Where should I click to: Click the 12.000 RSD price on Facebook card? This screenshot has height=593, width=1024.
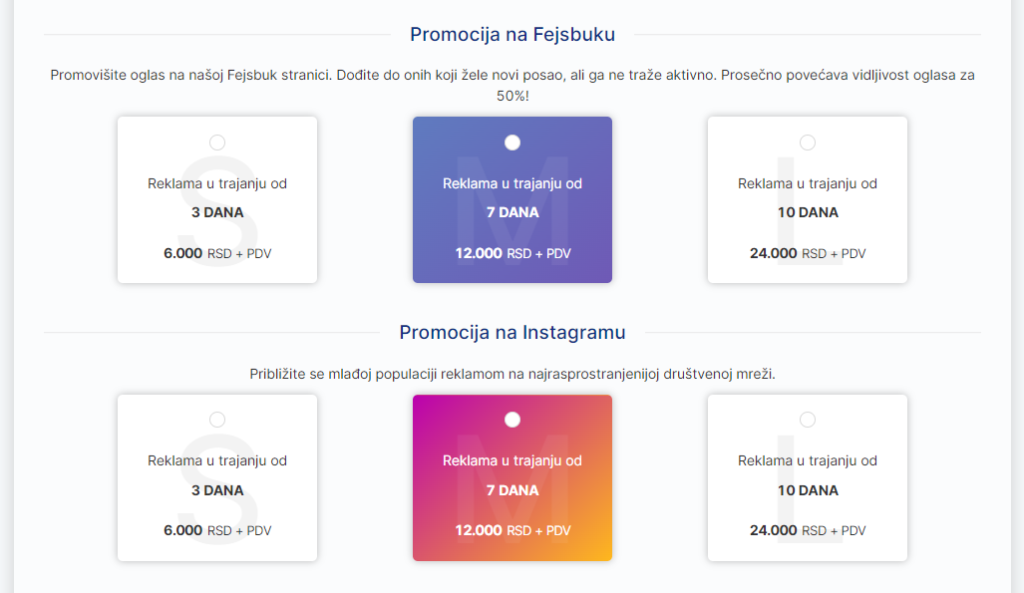tap(512, 253)
